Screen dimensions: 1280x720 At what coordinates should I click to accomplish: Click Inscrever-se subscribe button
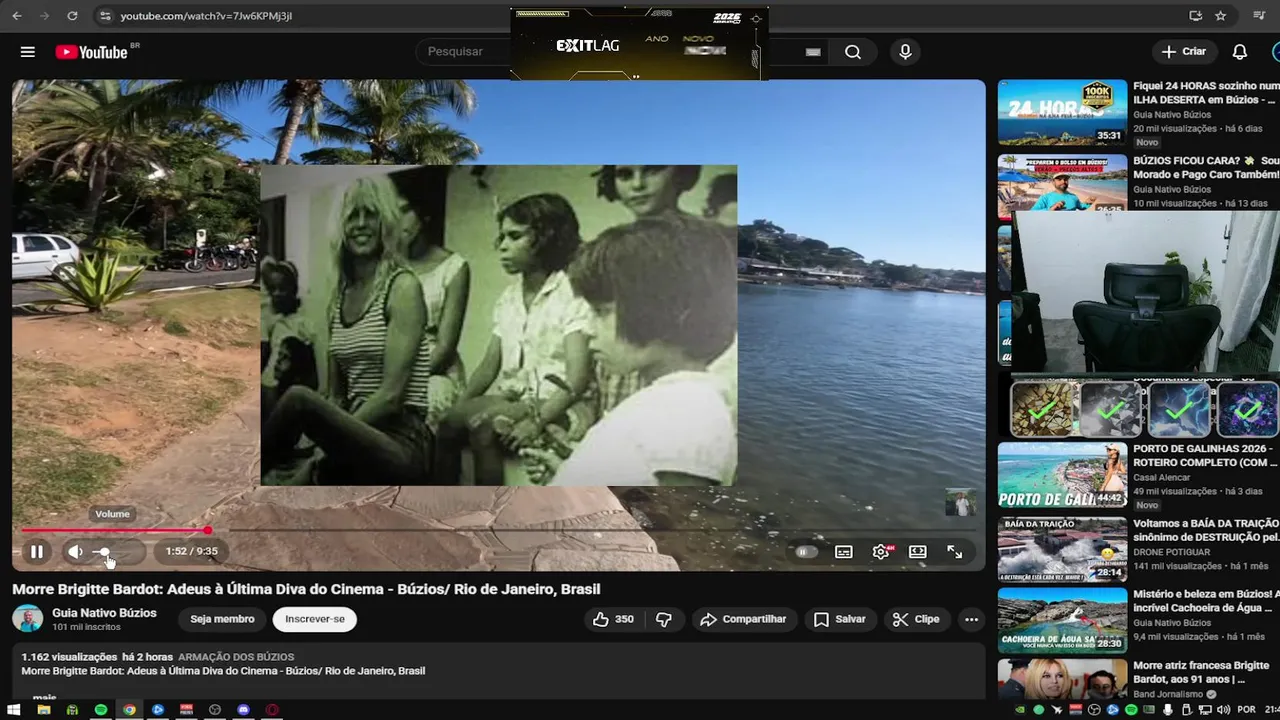coord(315,619)
